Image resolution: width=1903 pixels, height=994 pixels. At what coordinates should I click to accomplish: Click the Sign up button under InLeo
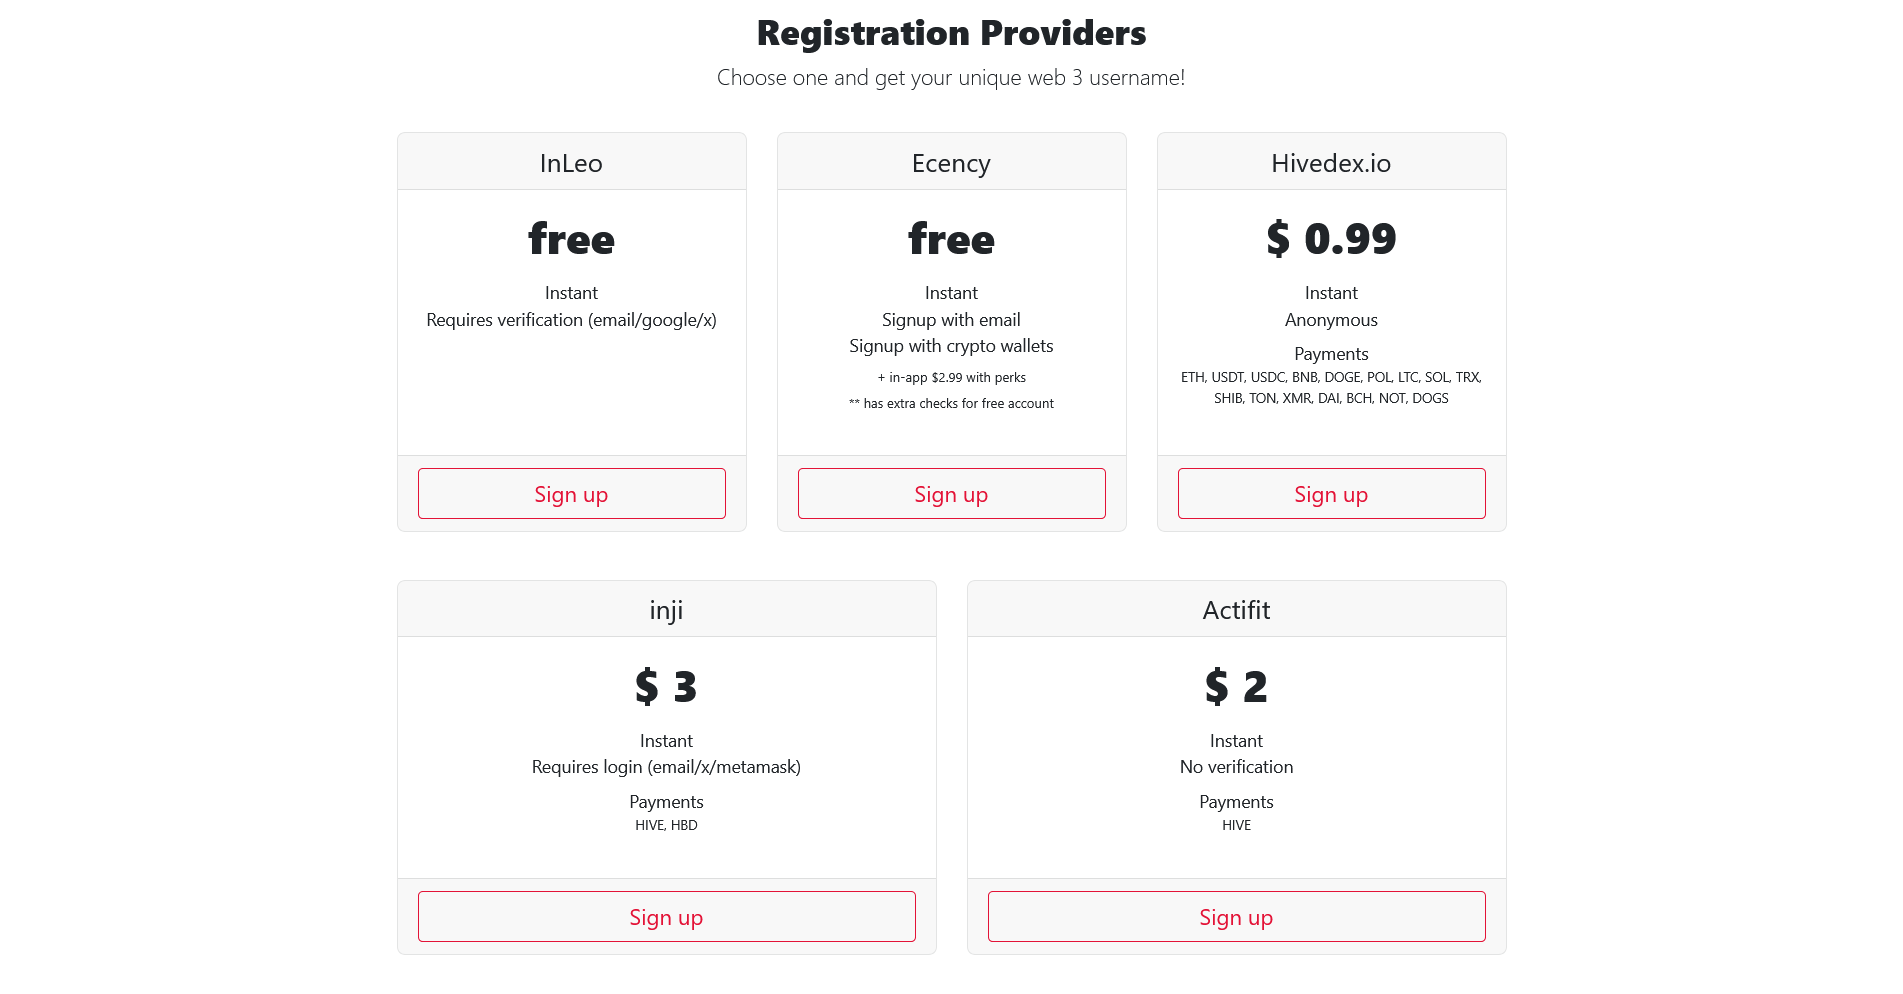pyautogui.click(x=571, y=494)
